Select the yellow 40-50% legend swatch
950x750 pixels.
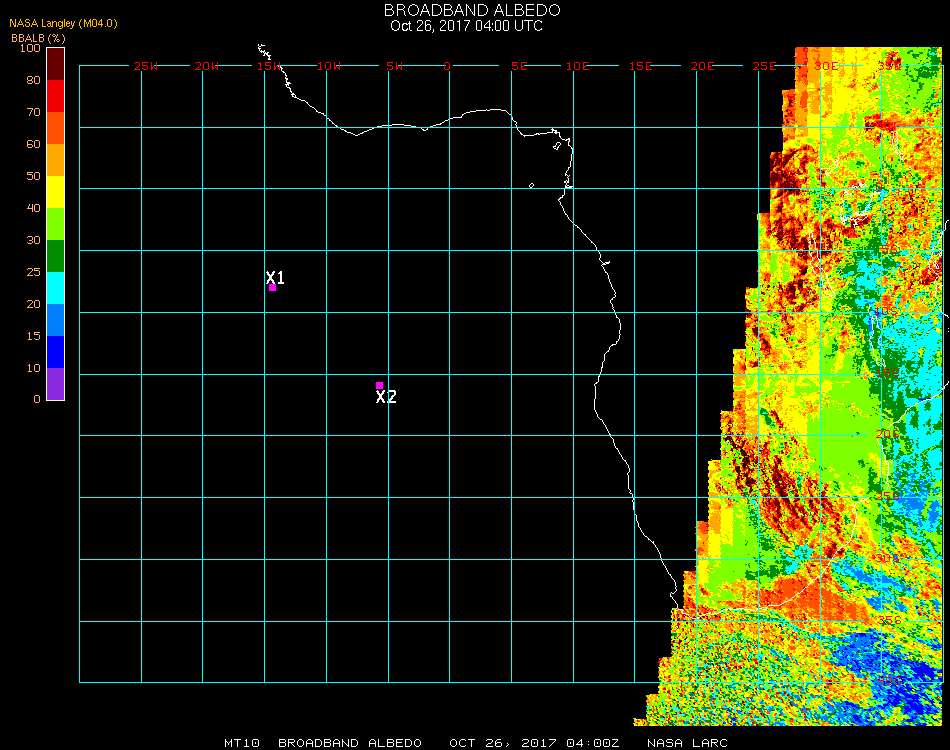tap(56, 192)
